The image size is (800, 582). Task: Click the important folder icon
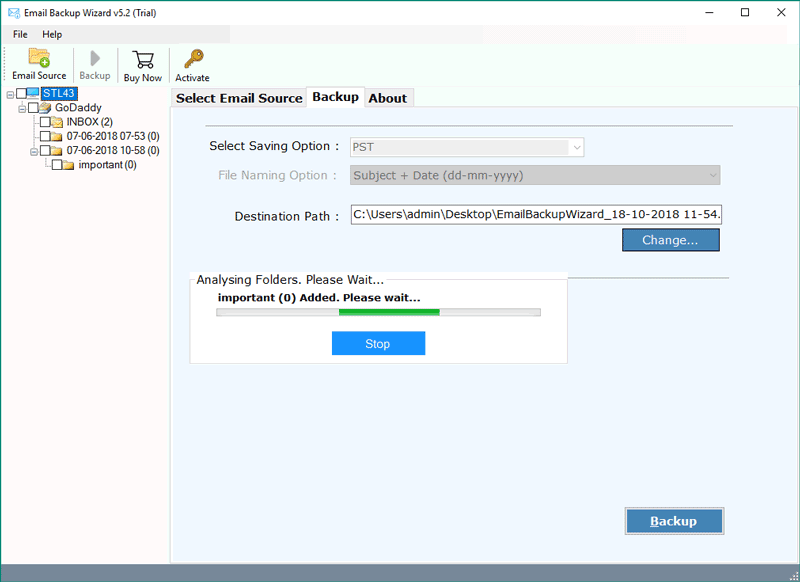pos(68,165)
